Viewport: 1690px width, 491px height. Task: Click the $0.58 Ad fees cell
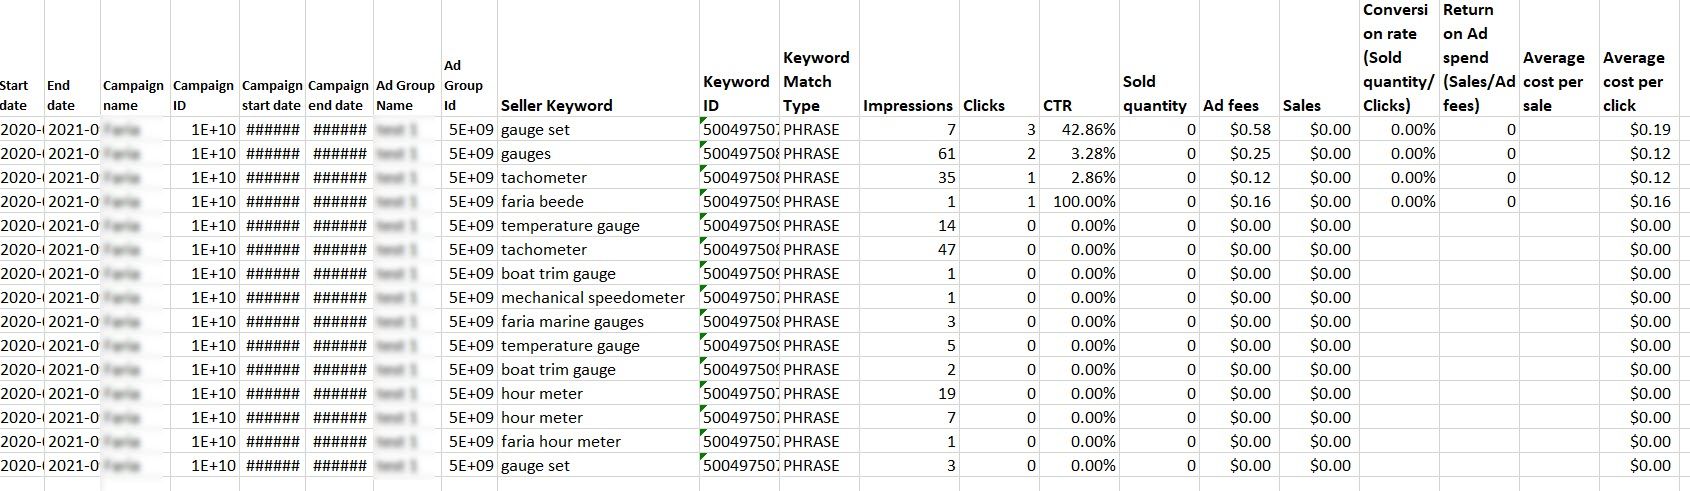(1239, 129)
